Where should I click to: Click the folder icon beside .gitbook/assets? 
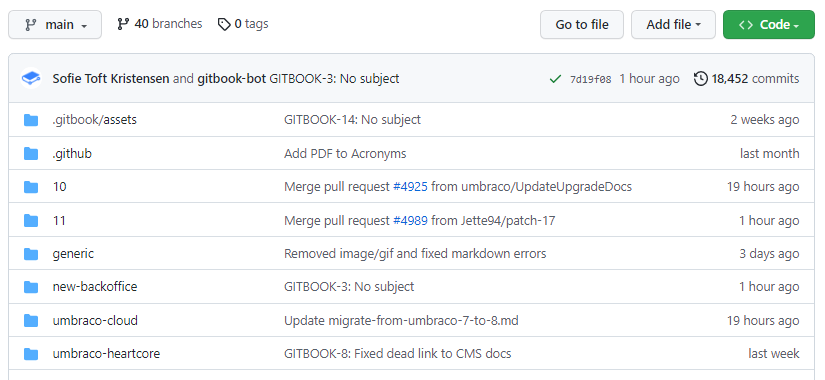click(31, 120)
